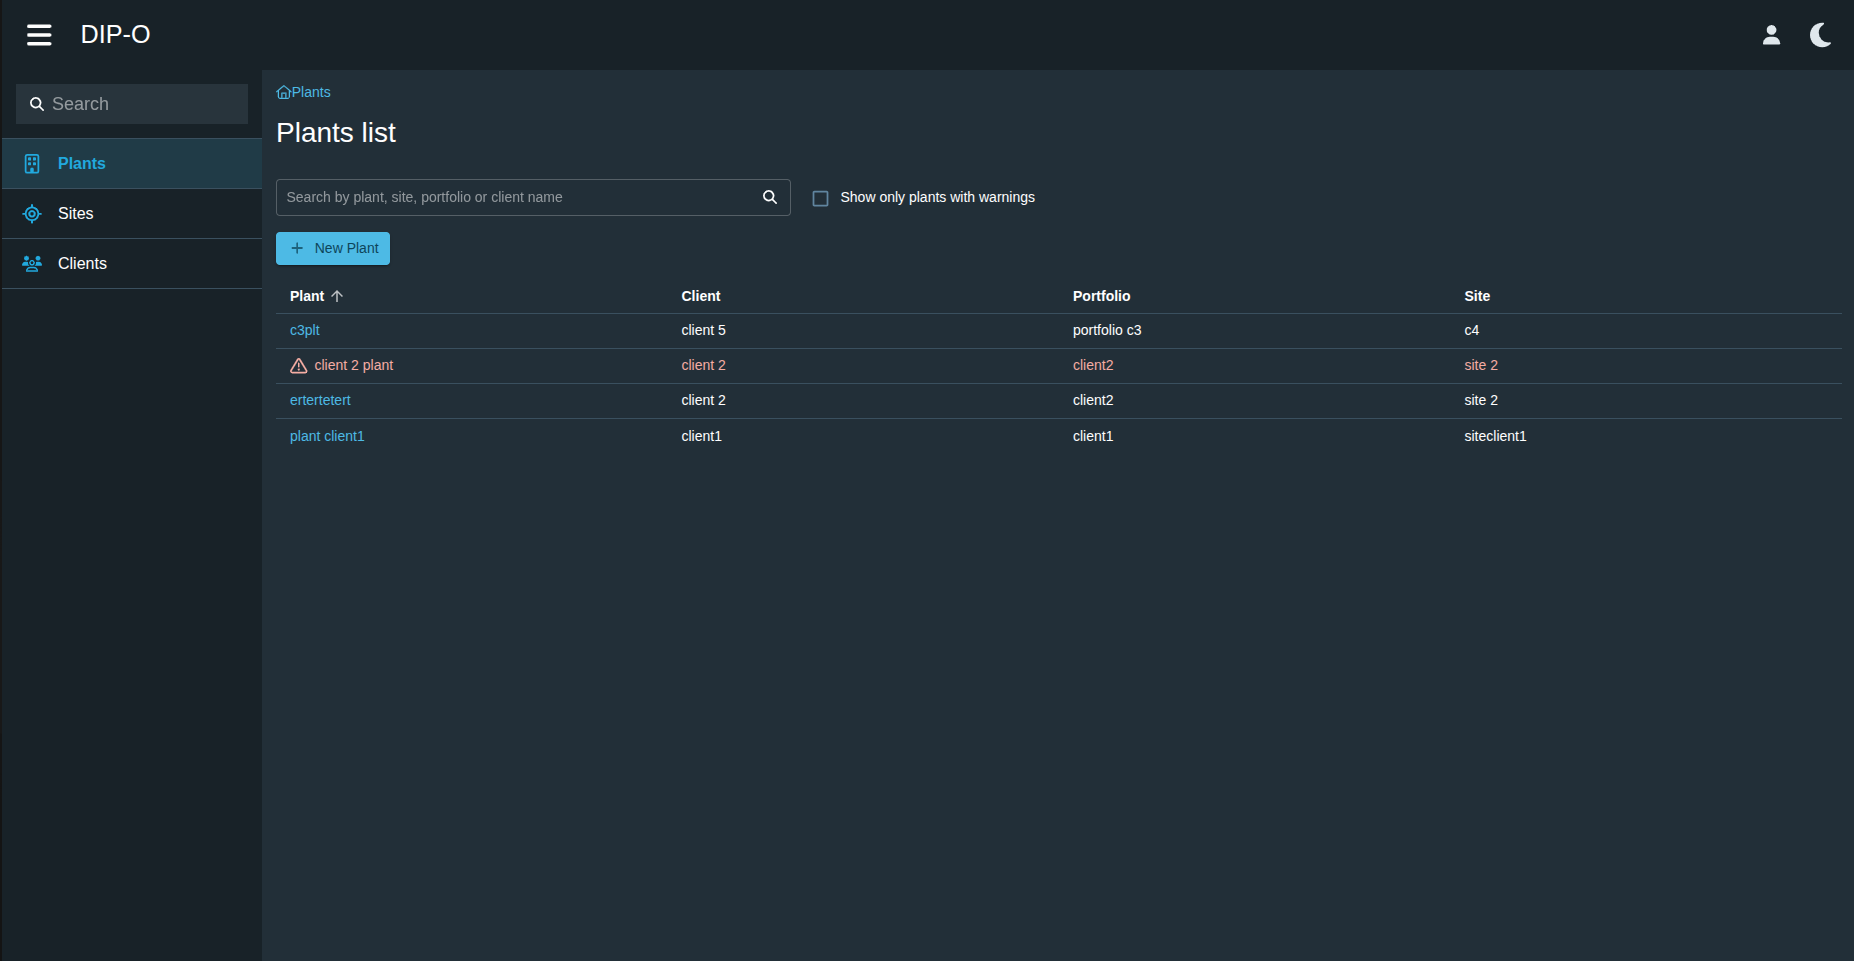1854x961 pixels.
Task: Click the magnifier icon in plant search
Action: [x=770, y=197]
